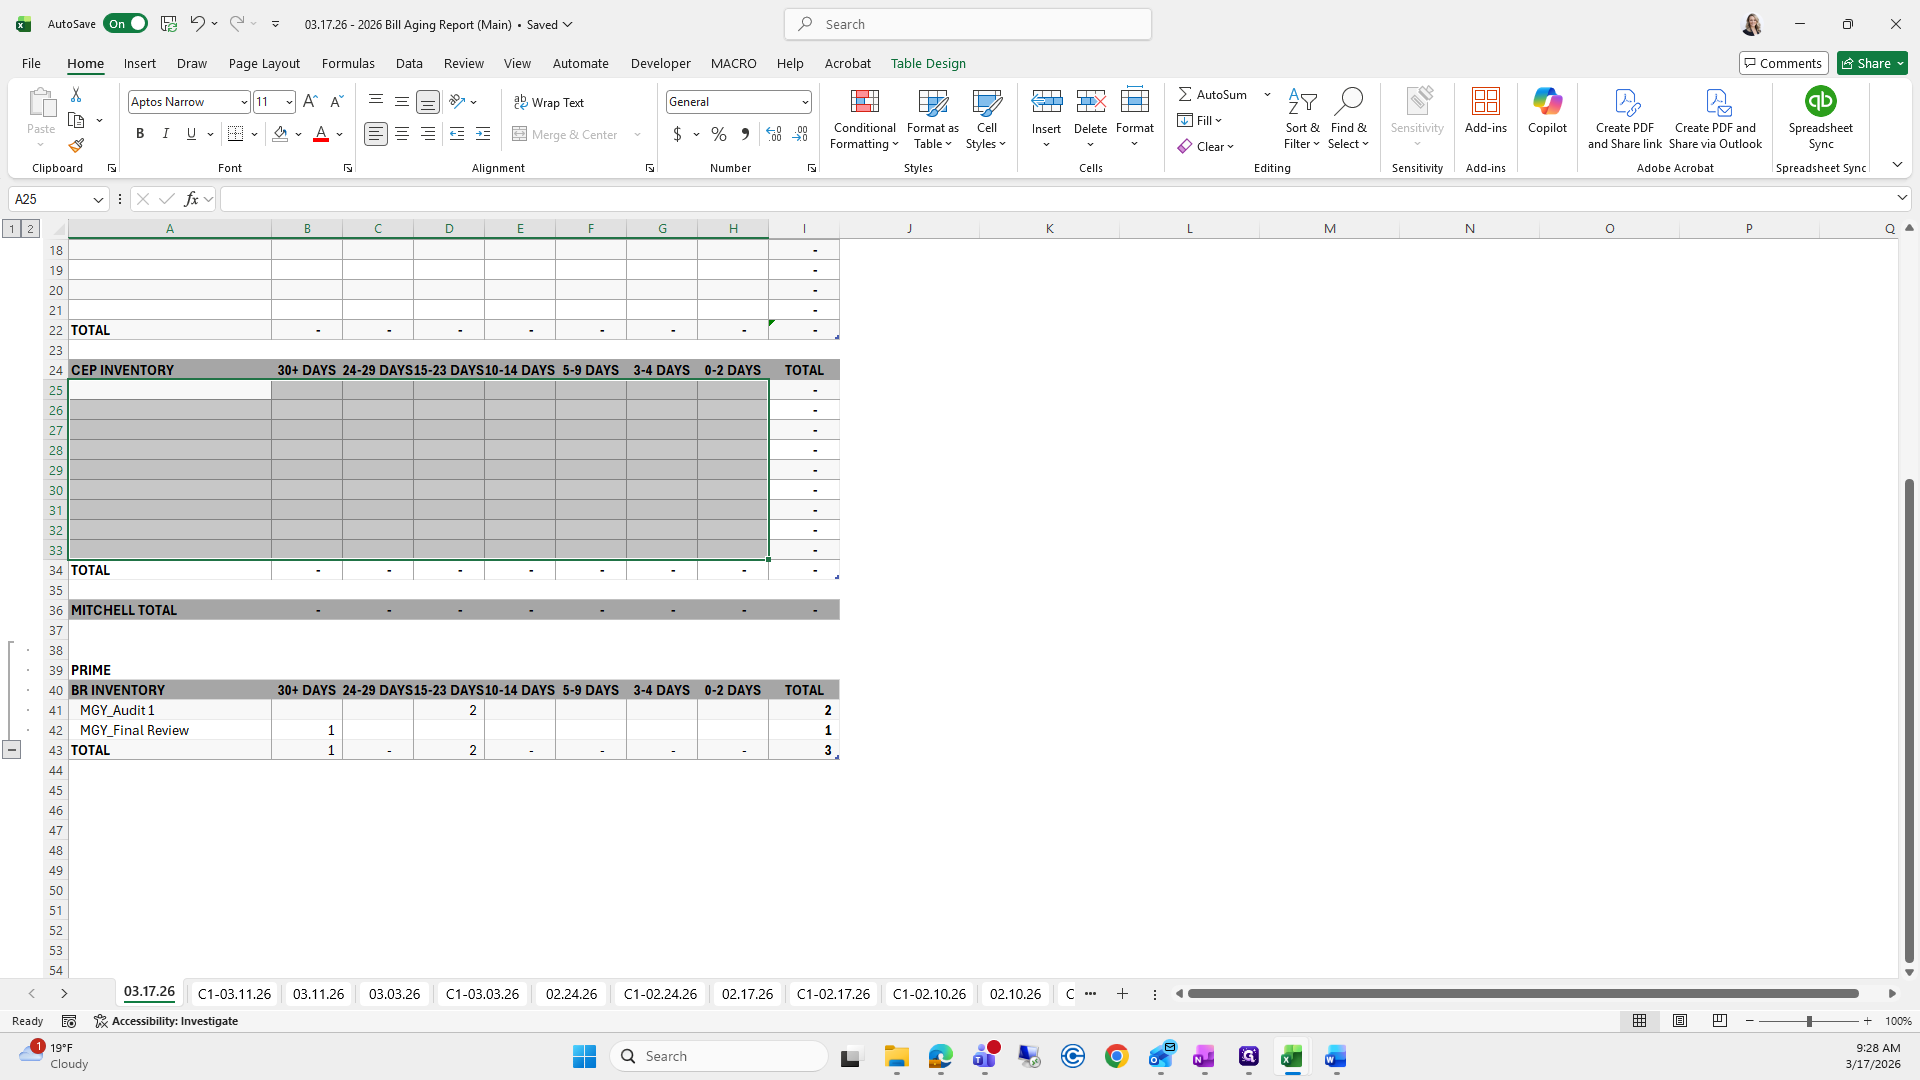Viewport: 1920px width, 1080px height.
Task: Open the Copilot icon in the ribbon
Action: tap(1547, 102)
